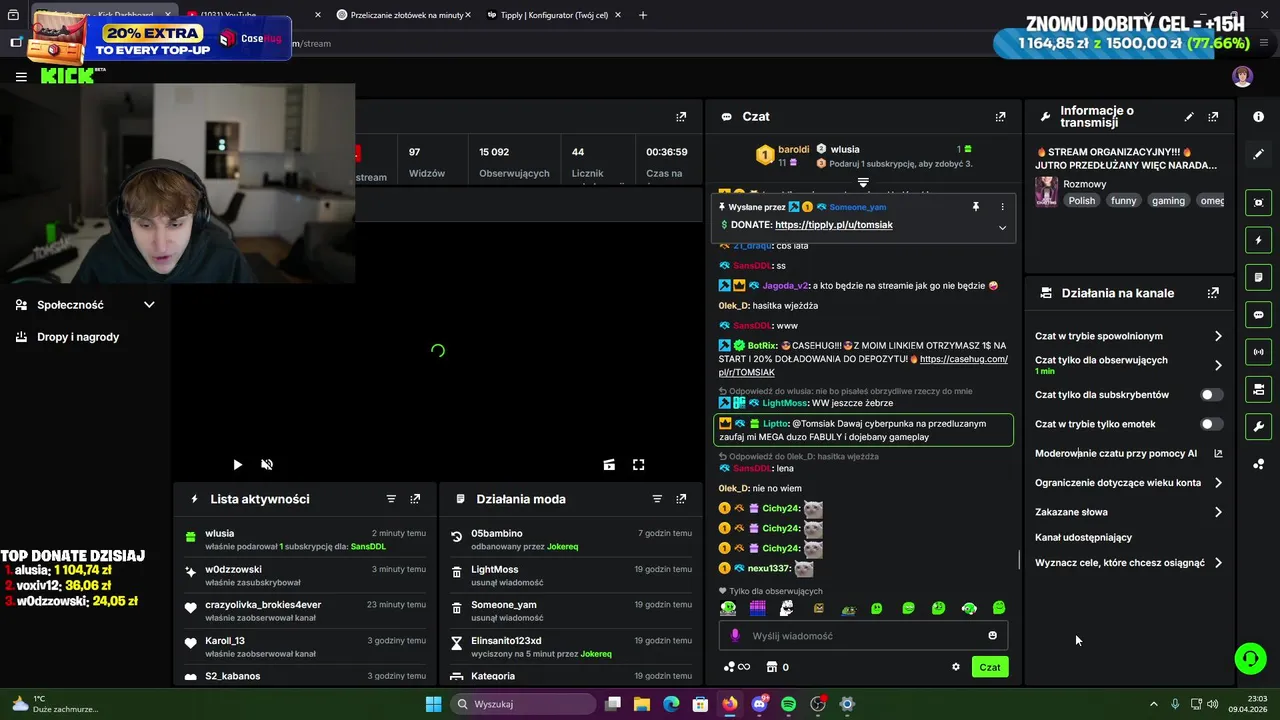This screenshot has width=1280, height=720.
Task: Edit stream info with pencil icon
Action: point(1189,117)
